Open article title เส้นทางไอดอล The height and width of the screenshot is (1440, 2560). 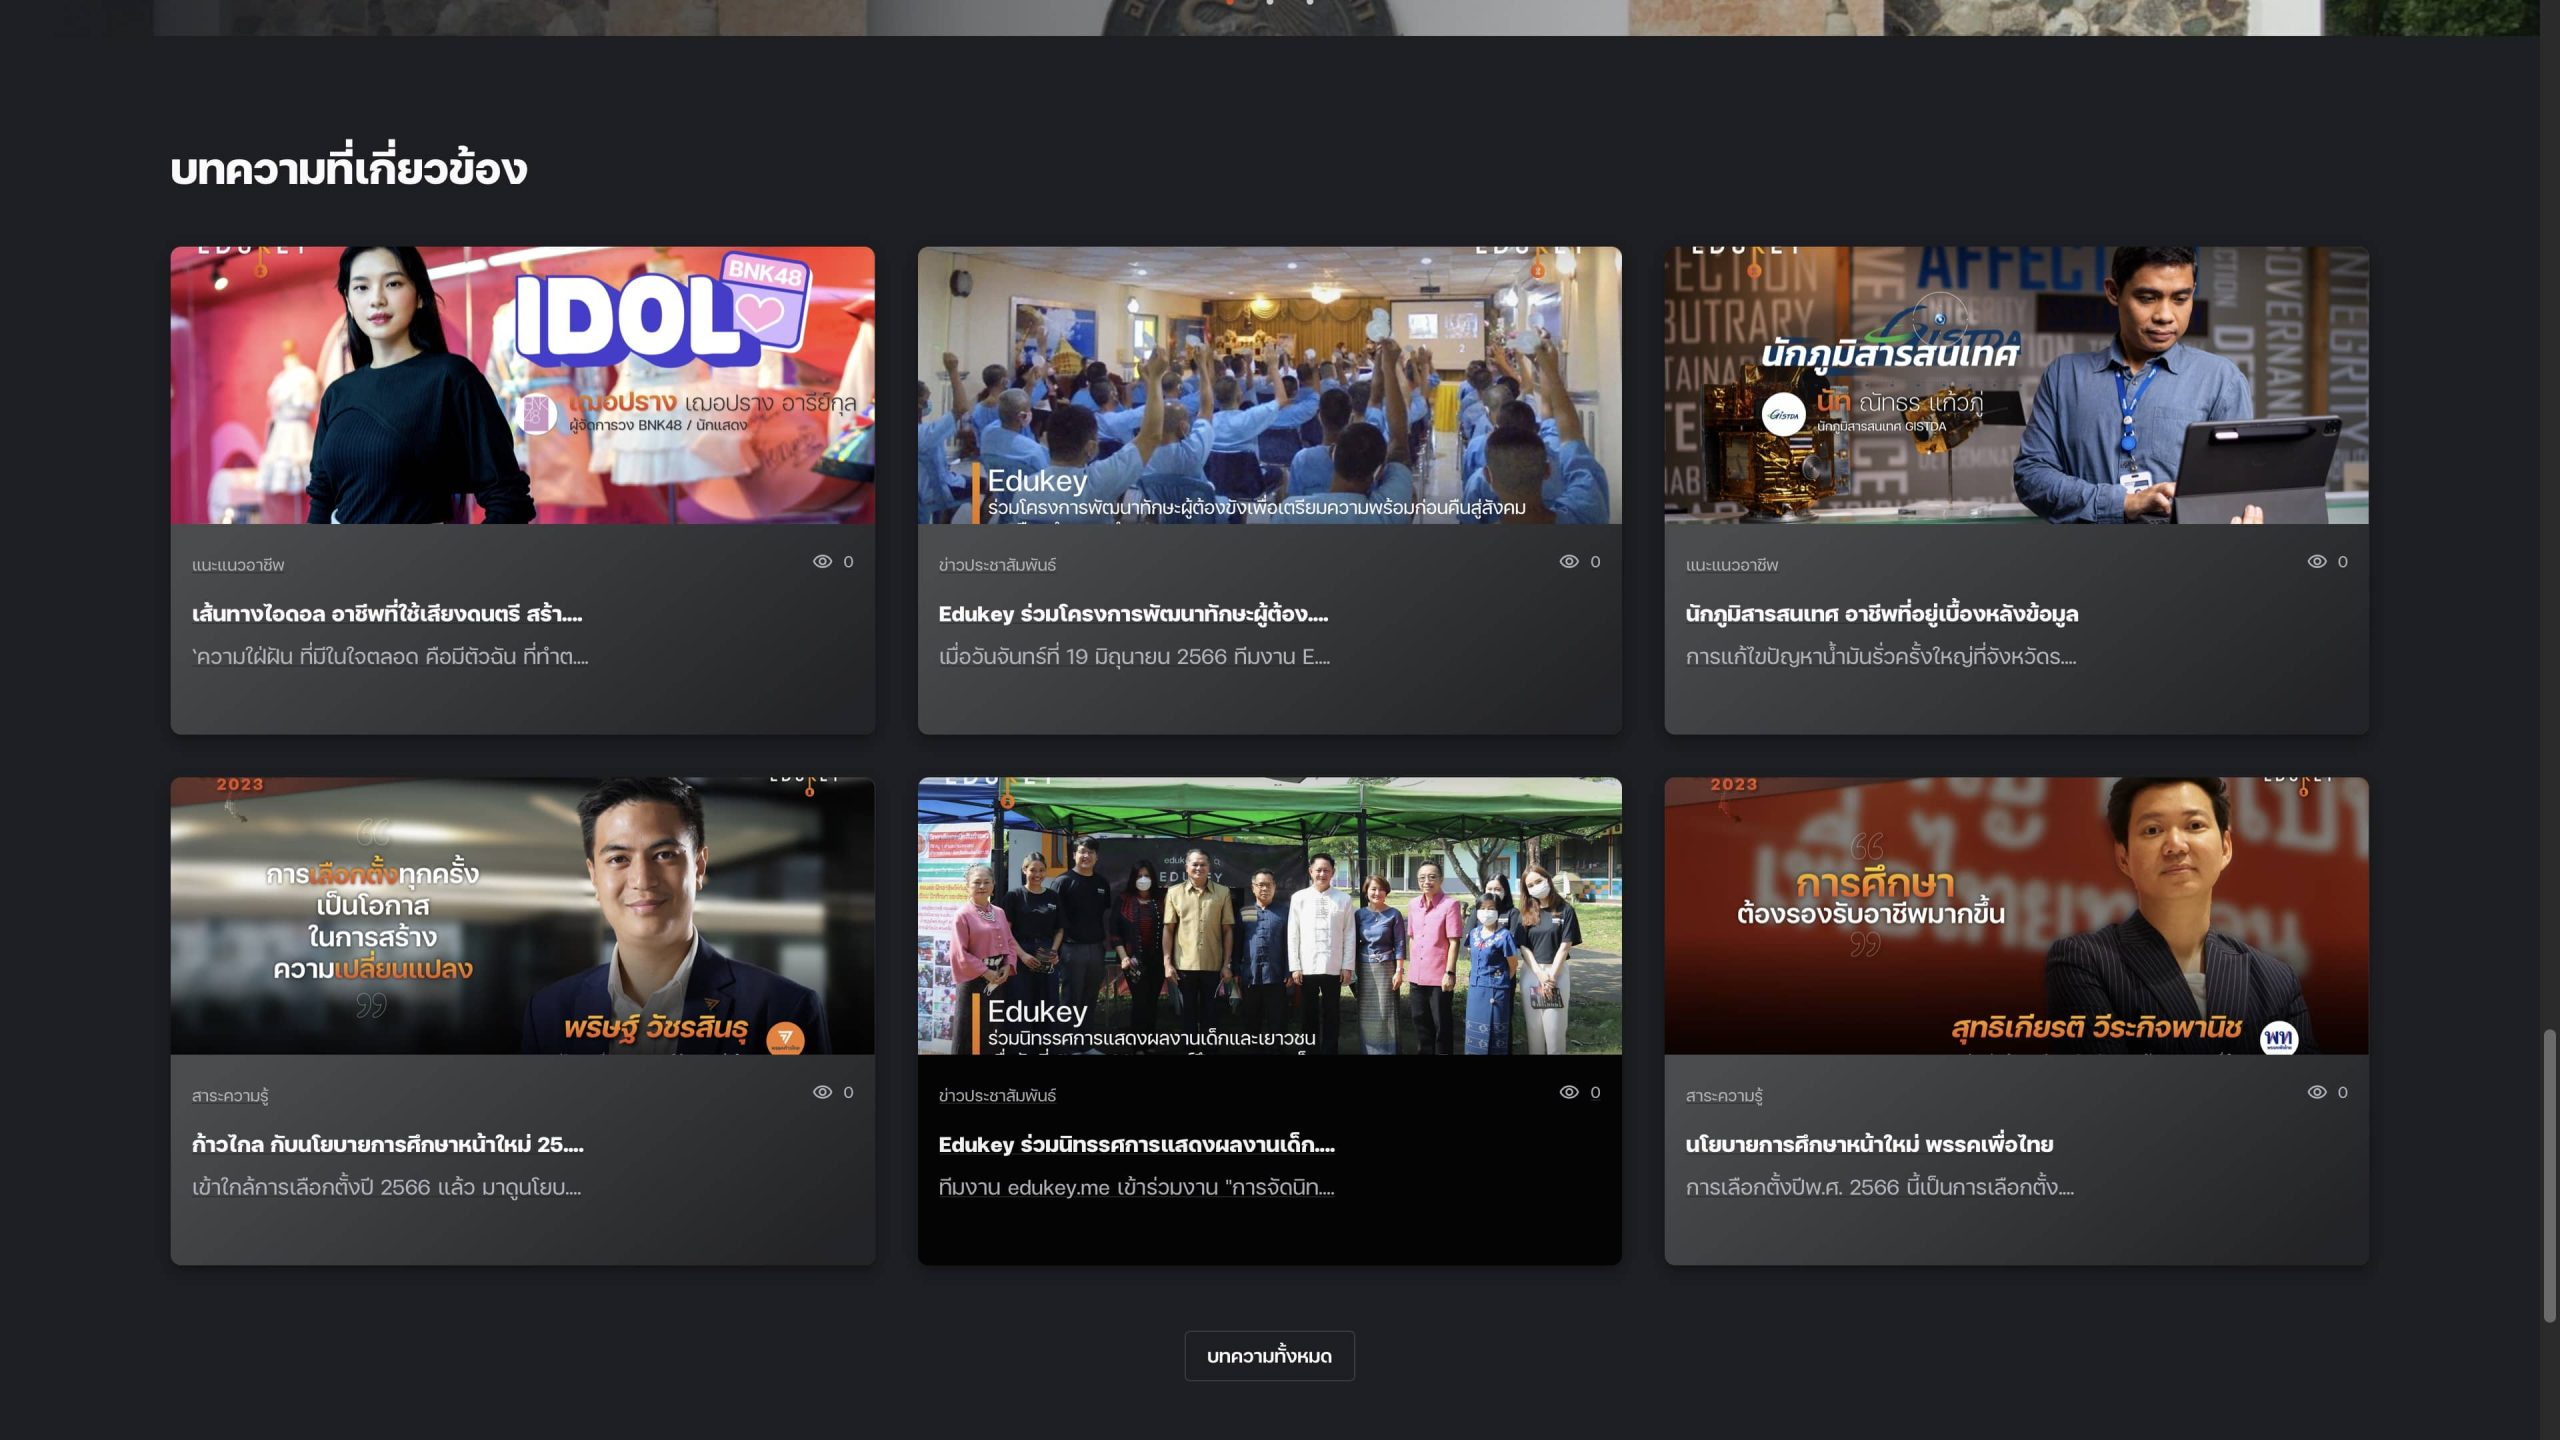click(x=387, y=614)
